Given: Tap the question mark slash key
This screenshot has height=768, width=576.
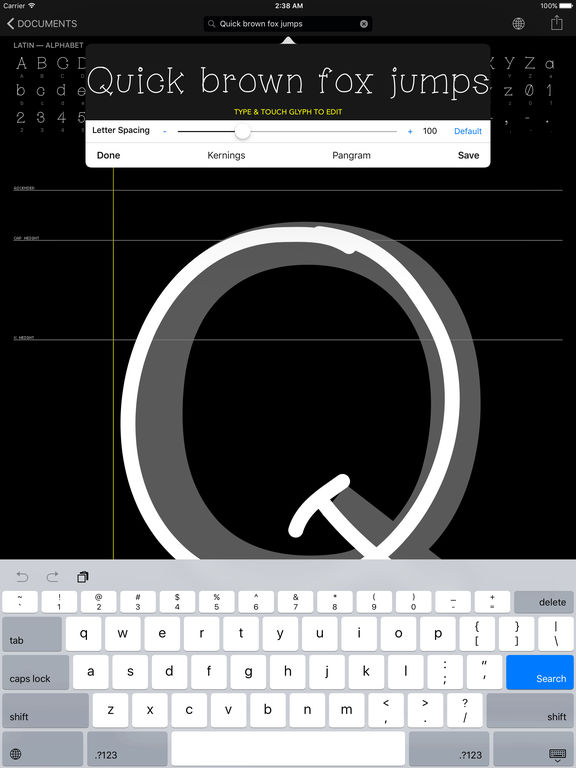Looking at the screenshot, I should coord(465,710).
